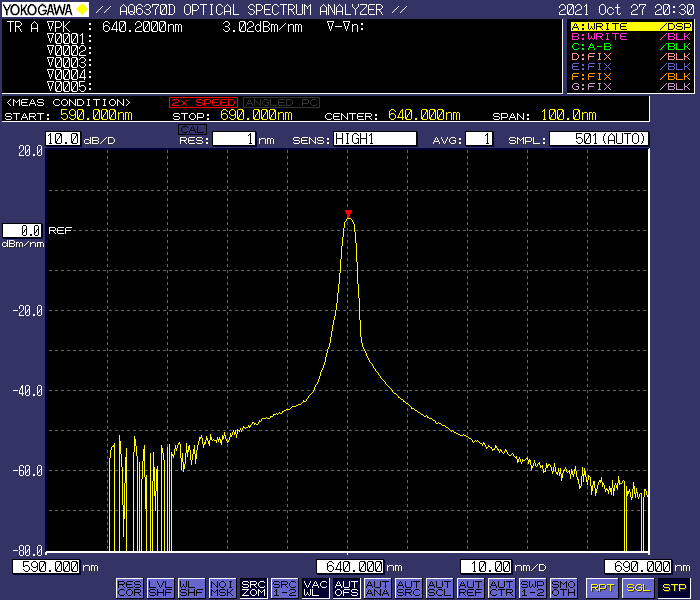Image resolution: width=700 pixels, height=600 pixels.
Task: Edit the 590.000 nm axis start field
Action: 46,567
